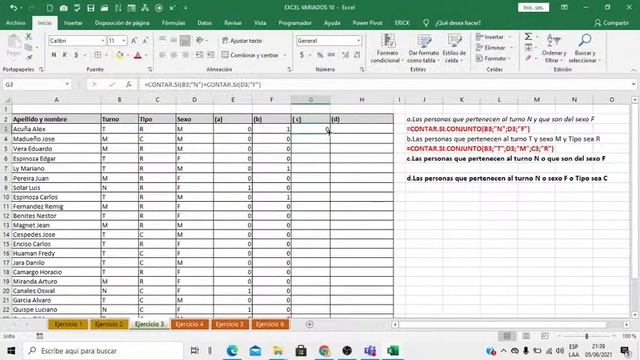
Task: Click ¿Qué desea hacer? search box
Action: 458,23
